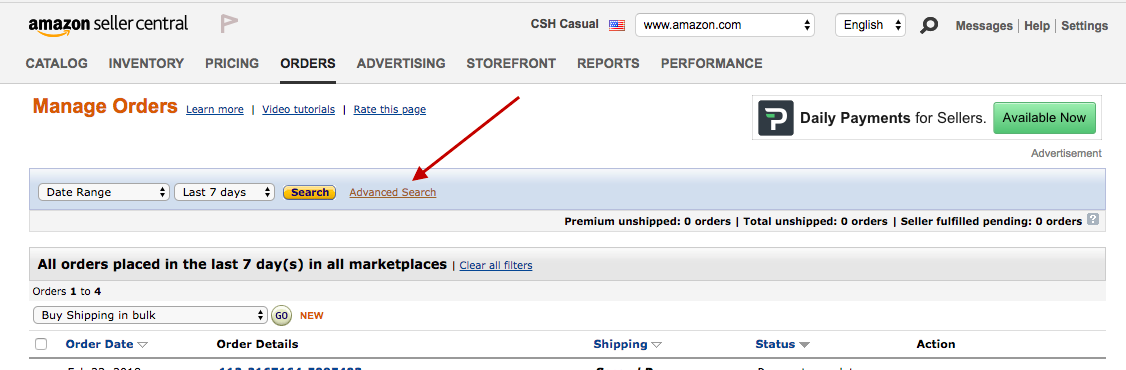Click the help question mark icon near pending orders
Image resolution: width=1126 pixels, height=370 pixels.
coord(1092,220)
